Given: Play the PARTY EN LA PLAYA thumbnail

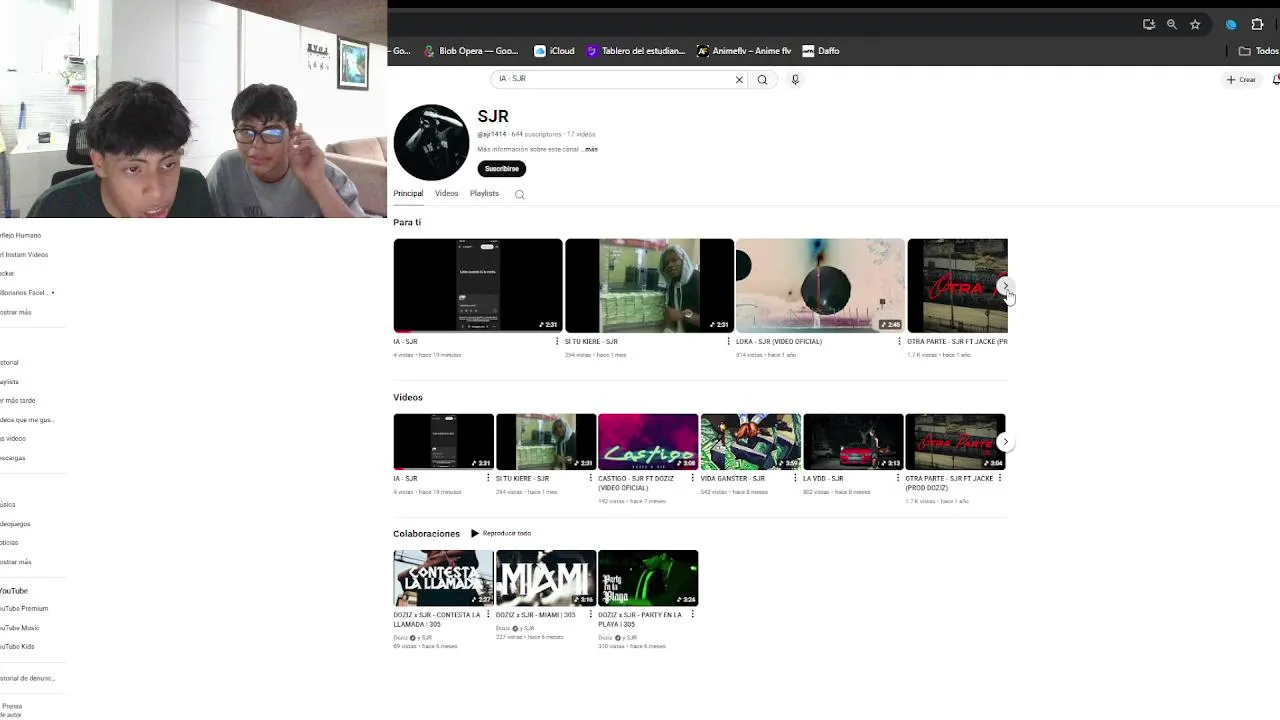Looking at the screenshot, I should click(x=648, y=578).
